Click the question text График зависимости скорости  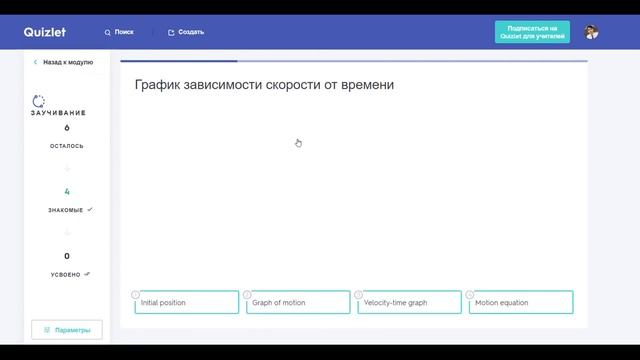coord(264,84)
